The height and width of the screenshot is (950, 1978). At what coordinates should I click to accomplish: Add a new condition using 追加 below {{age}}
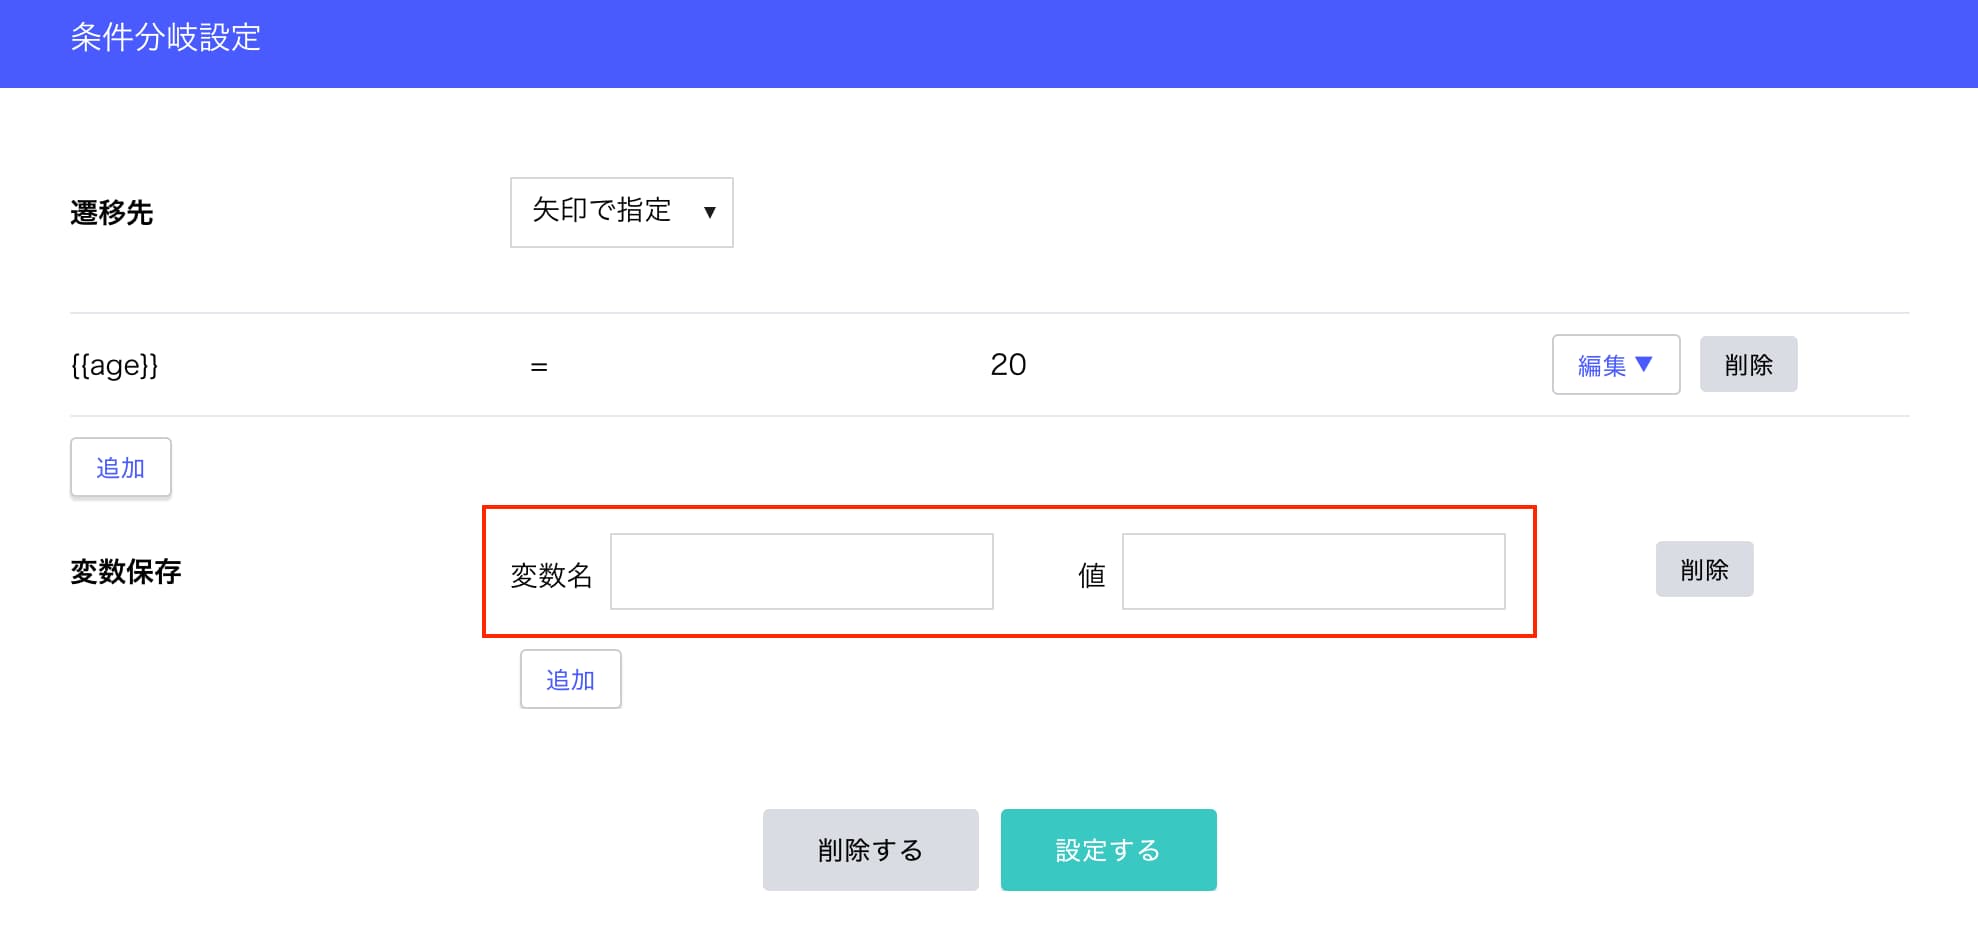[x=121, y=467]
